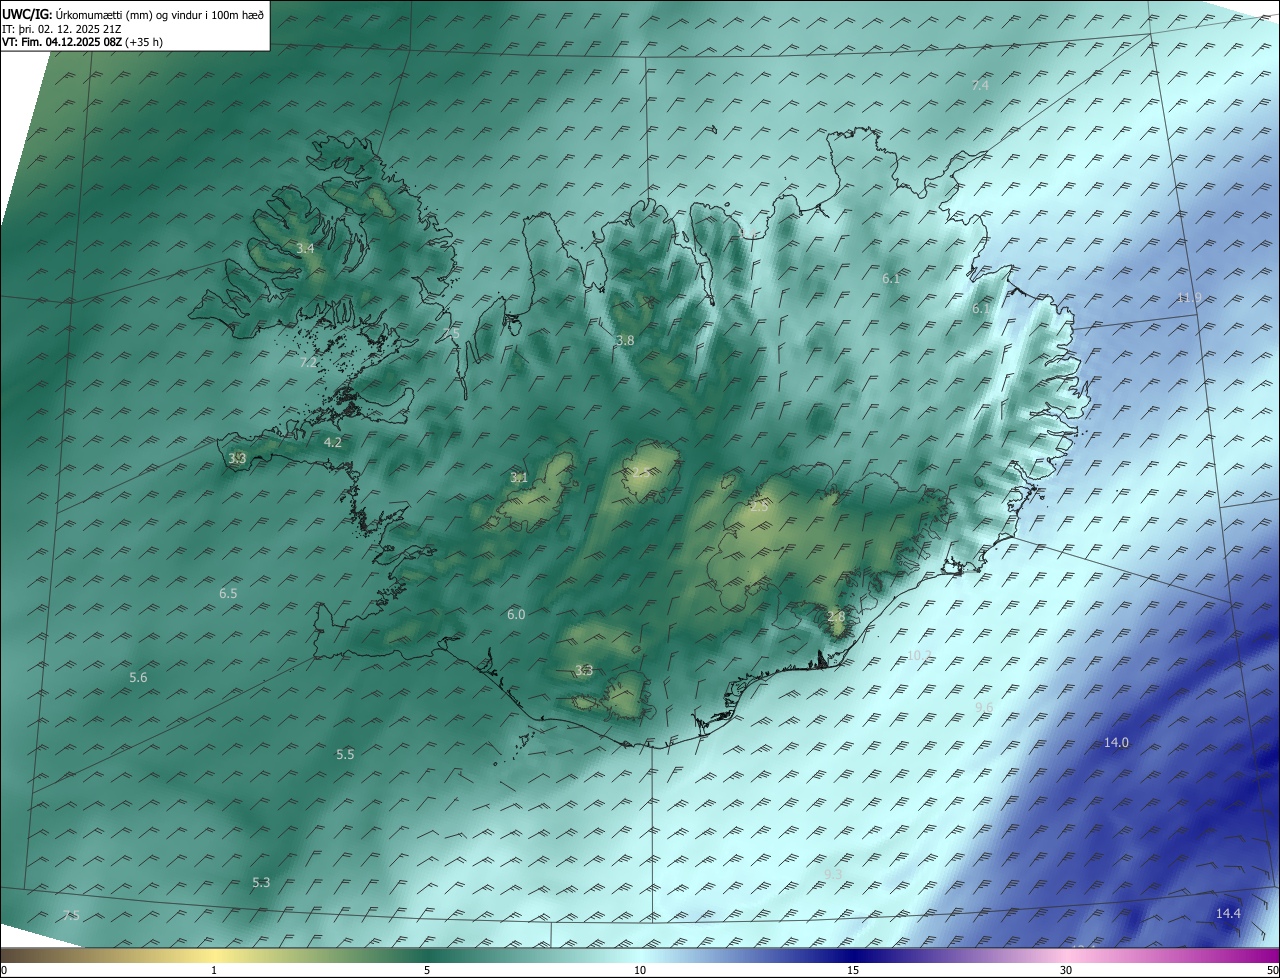Click the map value 5.6
Screen dimensions: 1280x978
point(138,678)
